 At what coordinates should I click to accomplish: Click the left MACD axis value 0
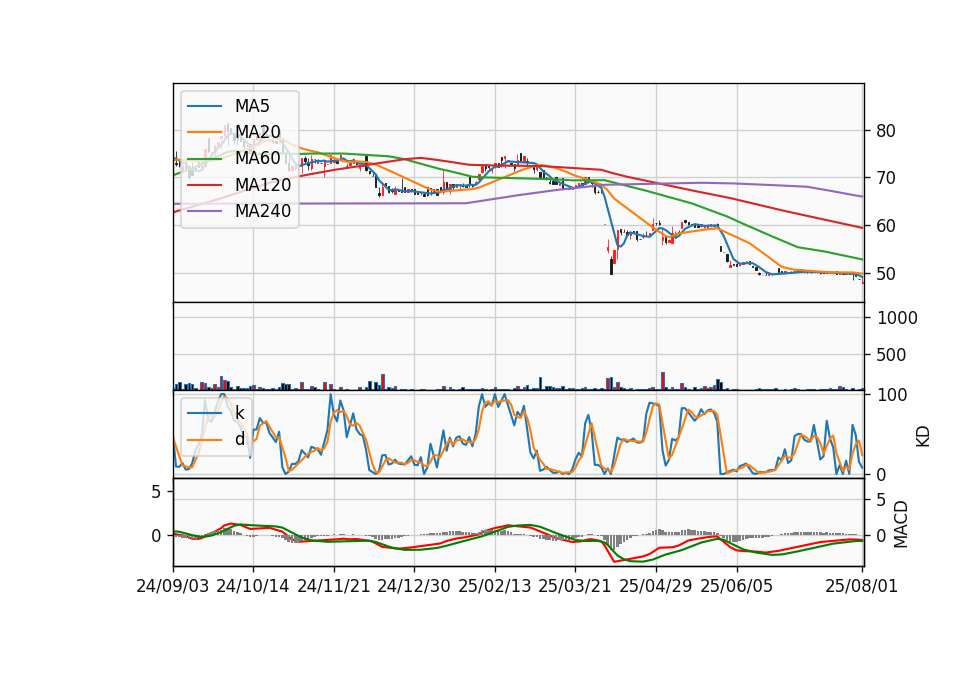click(x=156, y=536)
